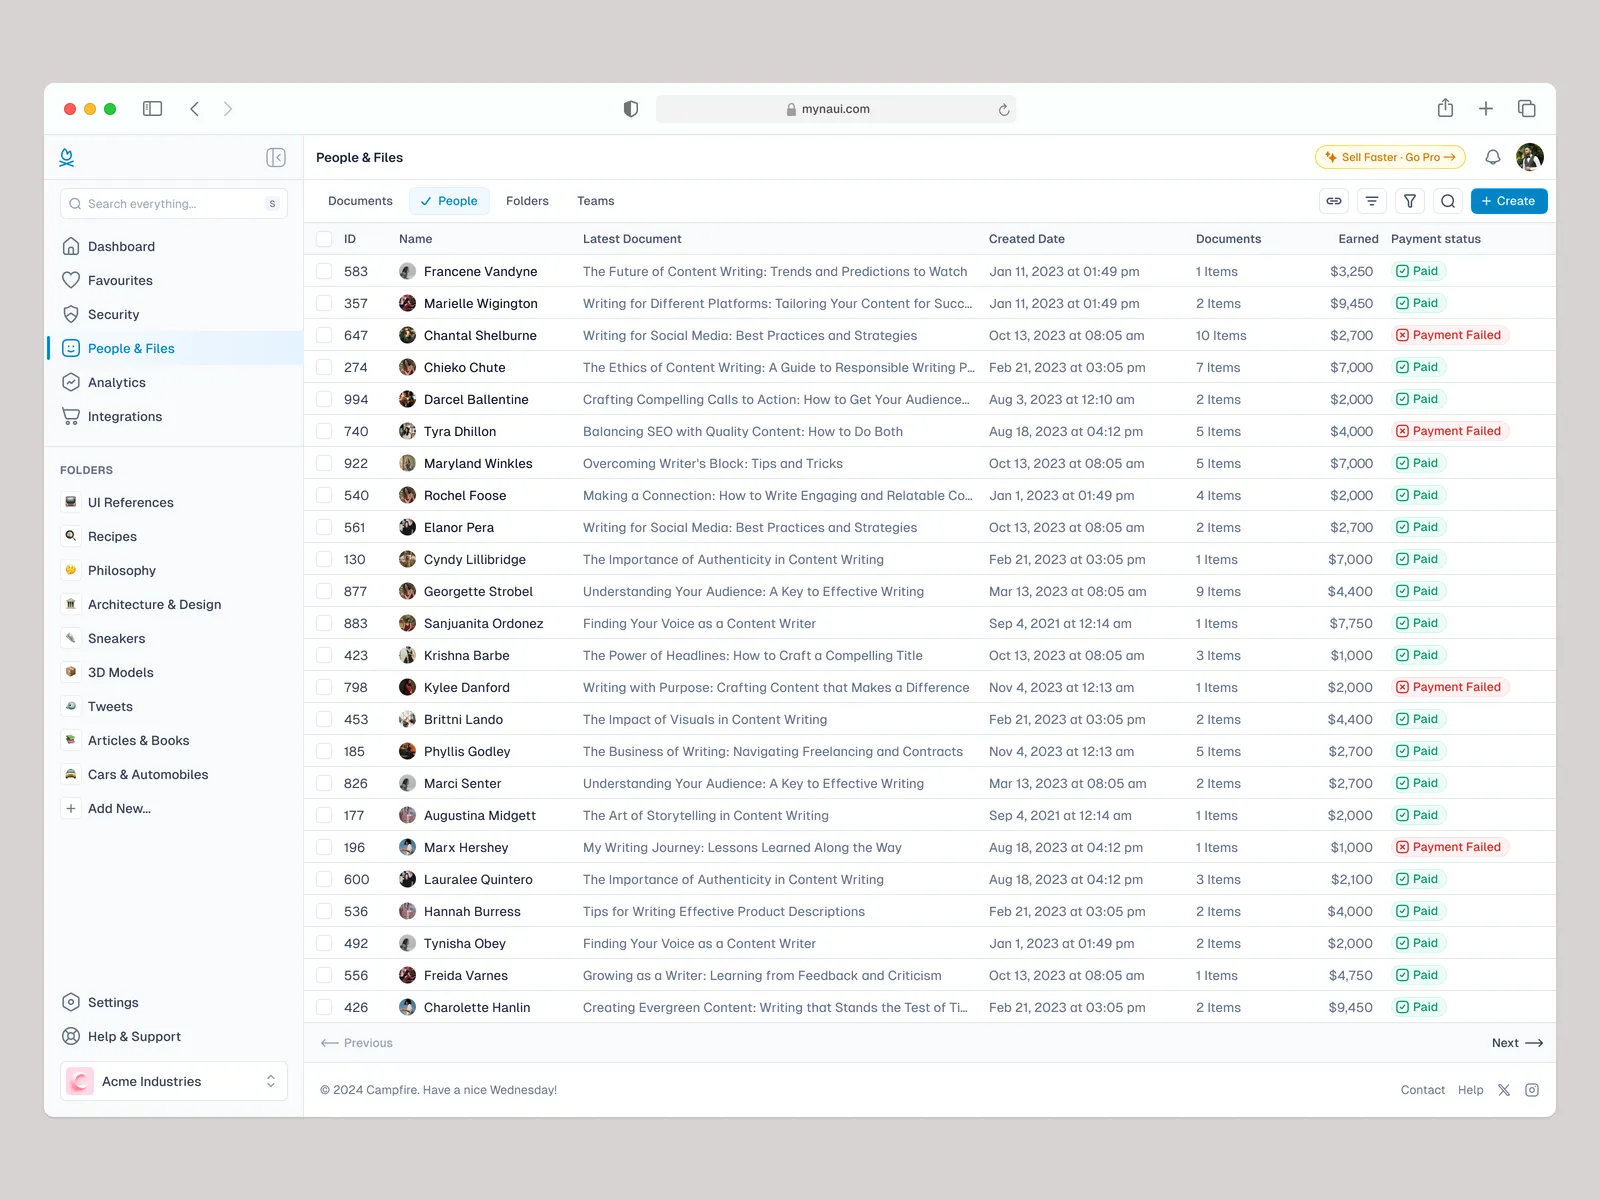
Task: Click the Sell Faster Go Pro button
Action: click(1389, 157)
